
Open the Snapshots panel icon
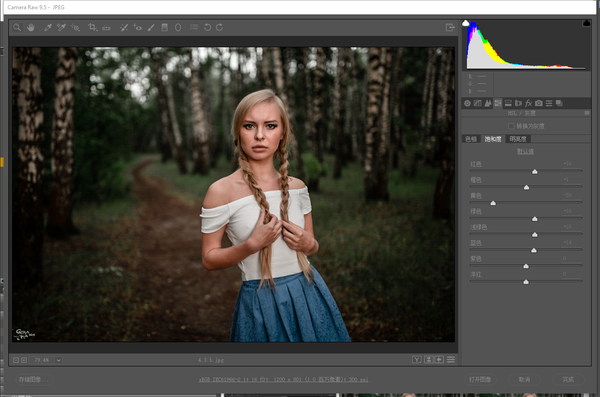[559, 103]
